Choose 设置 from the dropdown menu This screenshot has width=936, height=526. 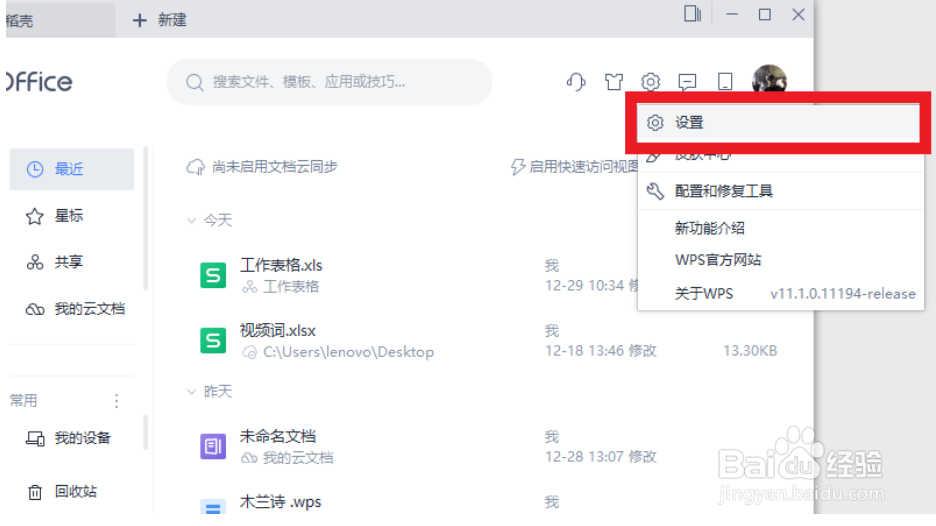click(x=778, y=123)
